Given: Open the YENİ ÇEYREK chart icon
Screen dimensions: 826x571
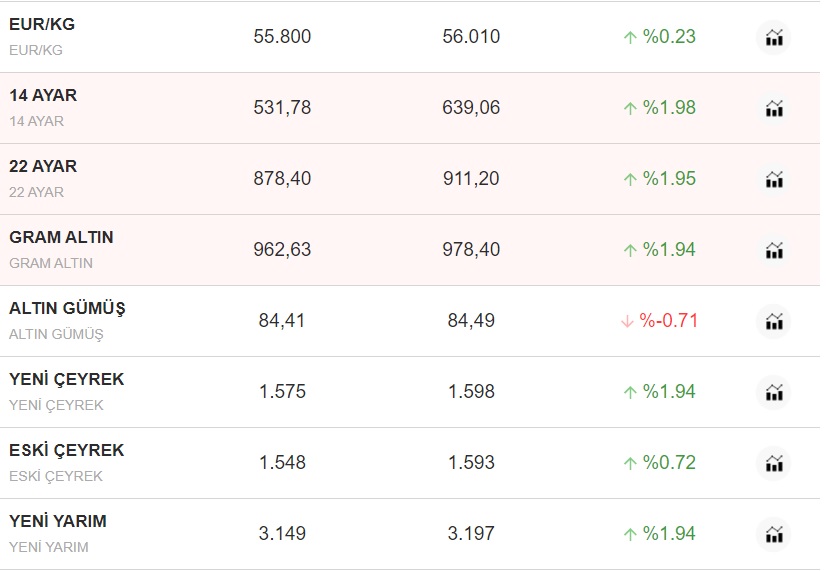Looking at the screenshot, I should (x=773, y=393).
